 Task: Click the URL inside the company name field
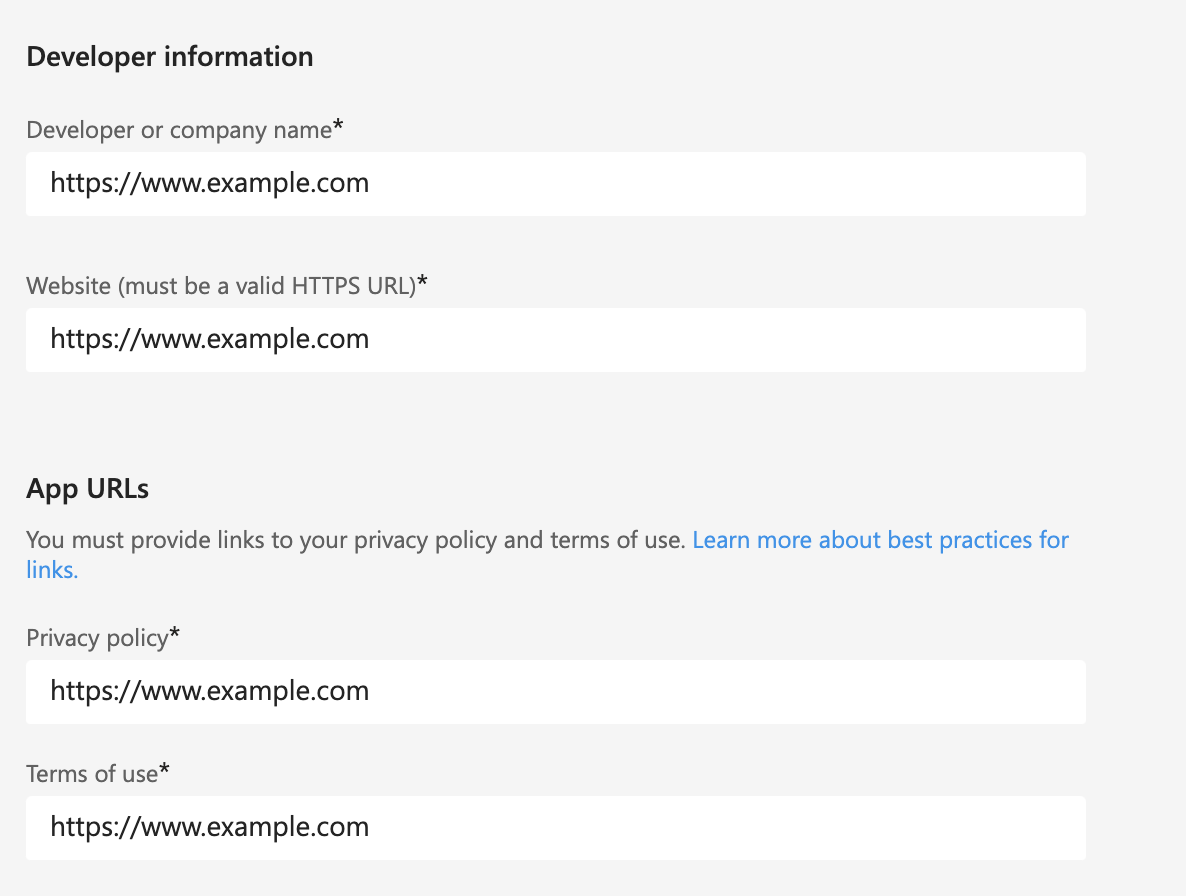(x=209, y=183)
